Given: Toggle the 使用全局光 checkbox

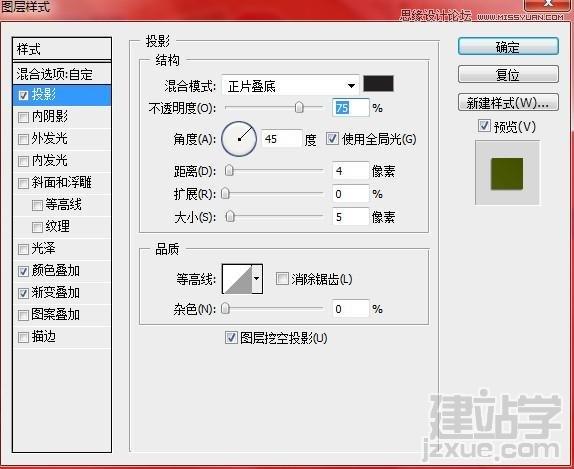Looking at the screenshot, I should 332,139.
